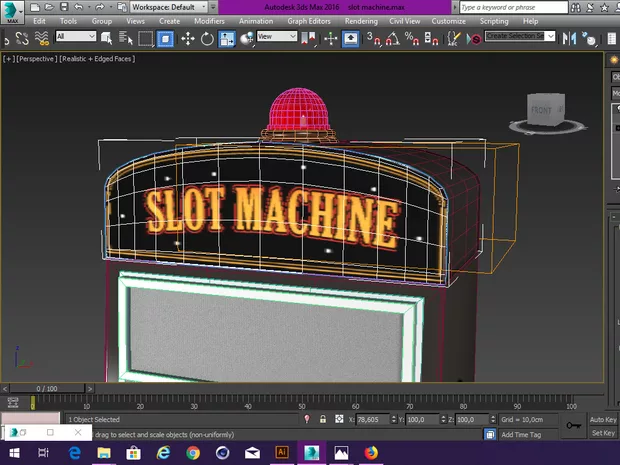The image size is (620, 465).
Task: Select the Select and Rotate tool
Action: 207,38
